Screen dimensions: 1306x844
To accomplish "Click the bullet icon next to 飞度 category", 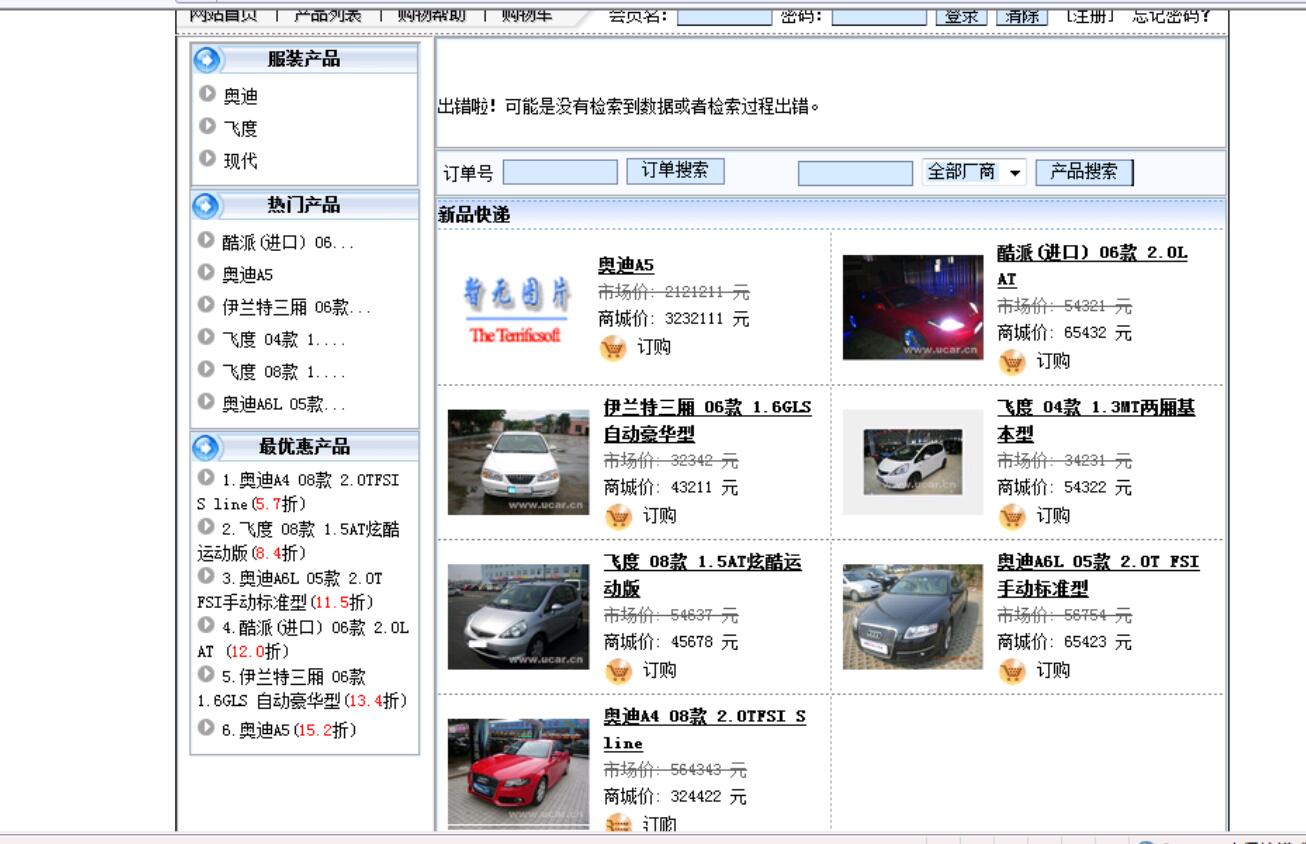I will (x=207, y=125).
